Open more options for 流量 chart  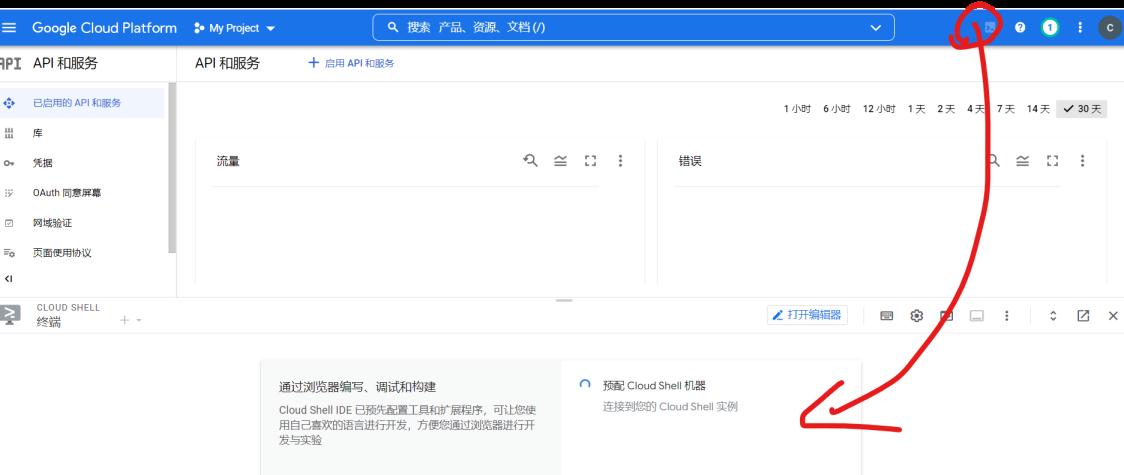tap(621, 161)
